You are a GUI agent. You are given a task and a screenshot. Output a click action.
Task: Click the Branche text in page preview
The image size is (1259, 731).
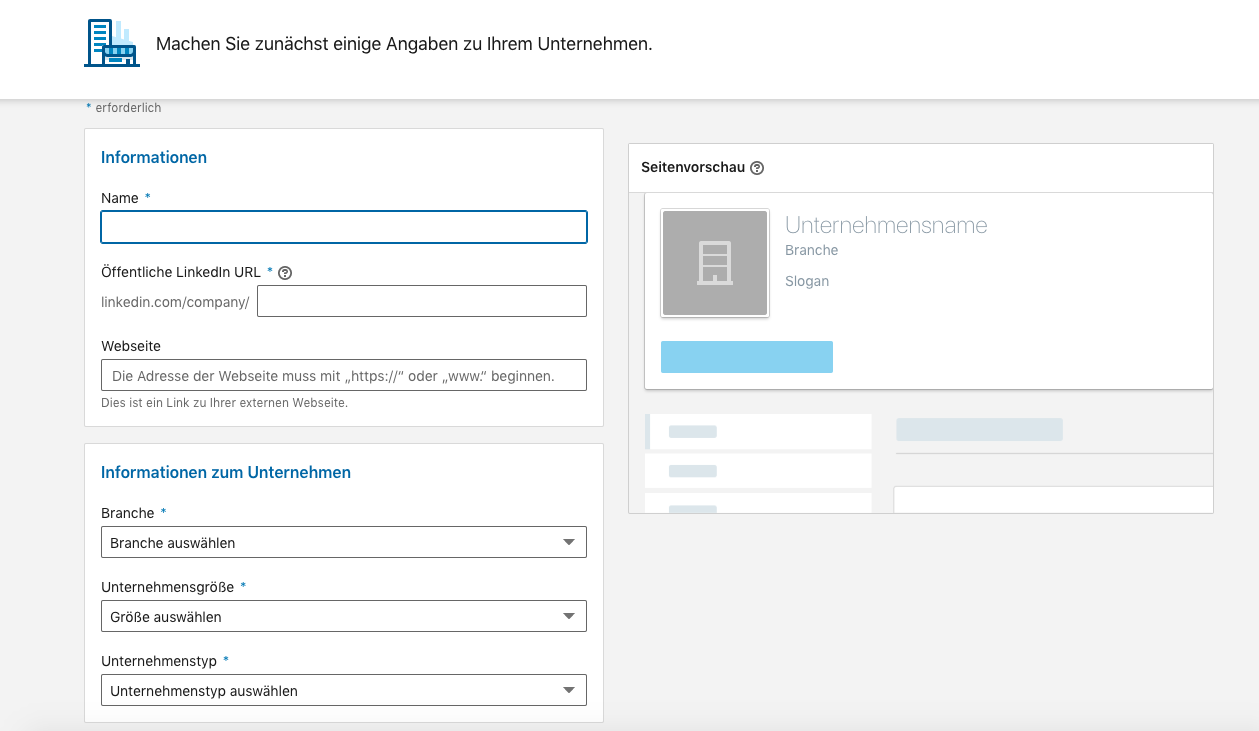tap(812, 250)
